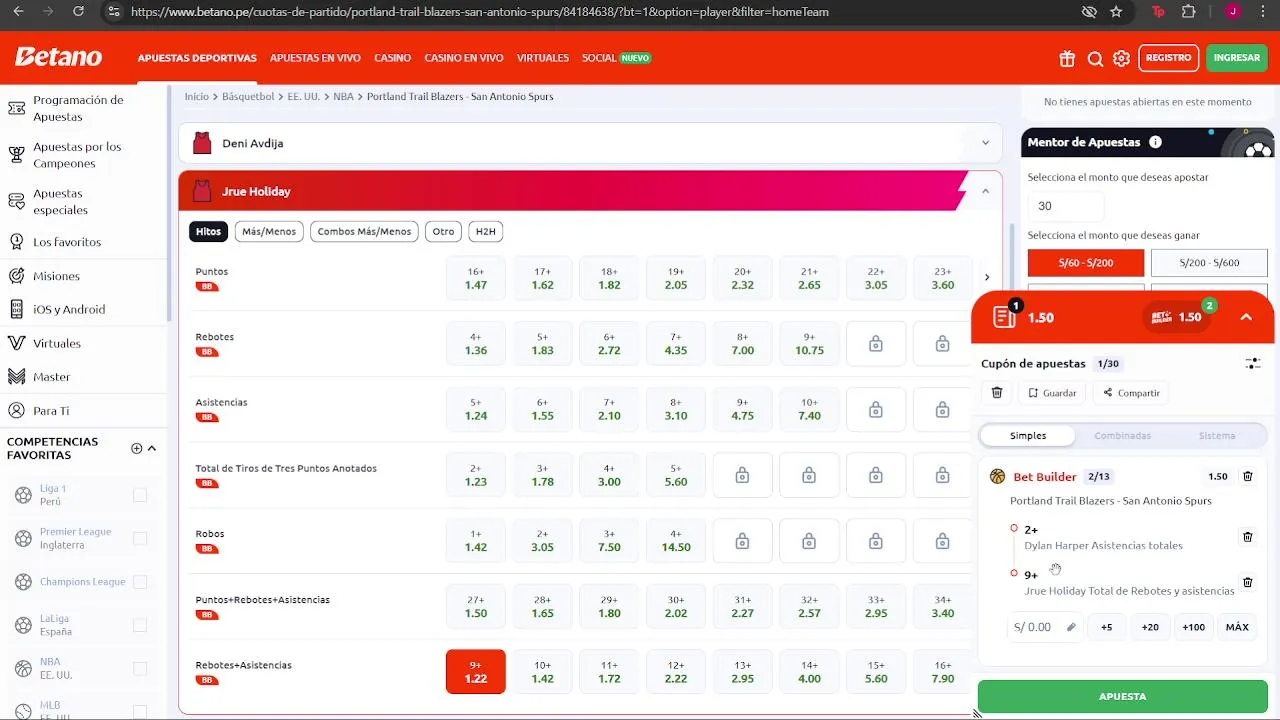The width and height of the screenshot is (1280, 720).
Task: Open Social Nuevo menu item
Action: pos(616,58)
